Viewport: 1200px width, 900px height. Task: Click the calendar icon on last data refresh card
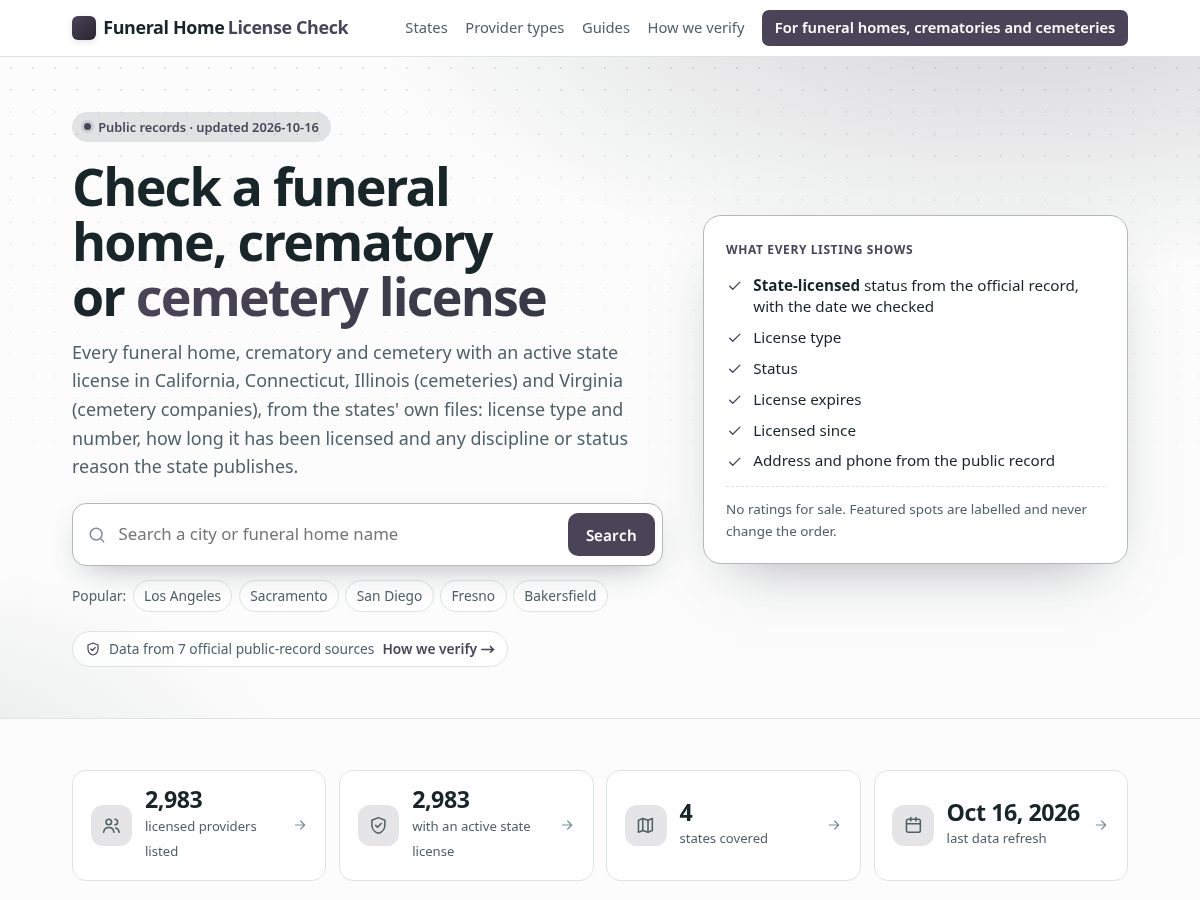point(913,825)
